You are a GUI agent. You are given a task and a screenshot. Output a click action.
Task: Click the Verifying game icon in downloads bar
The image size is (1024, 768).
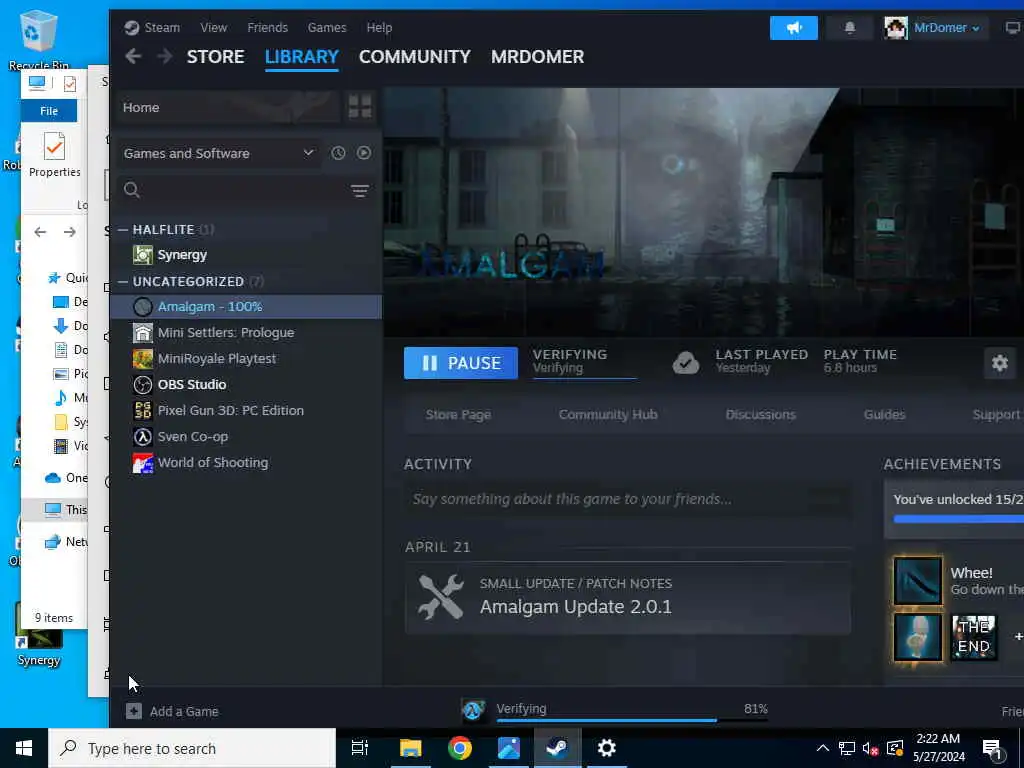pyautogui.click(x=473, y=710)
